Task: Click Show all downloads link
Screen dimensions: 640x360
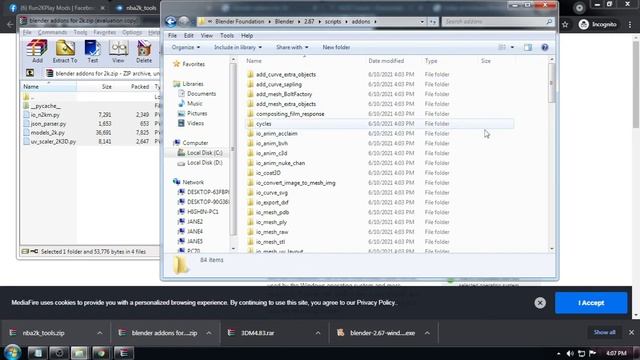Action: click(x=604, y=332)
